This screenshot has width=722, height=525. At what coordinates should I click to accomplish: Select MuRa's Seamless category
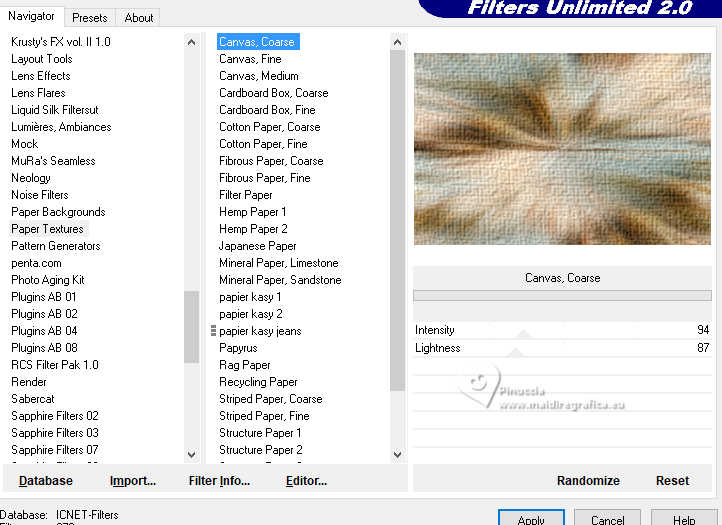pos(53,161)
